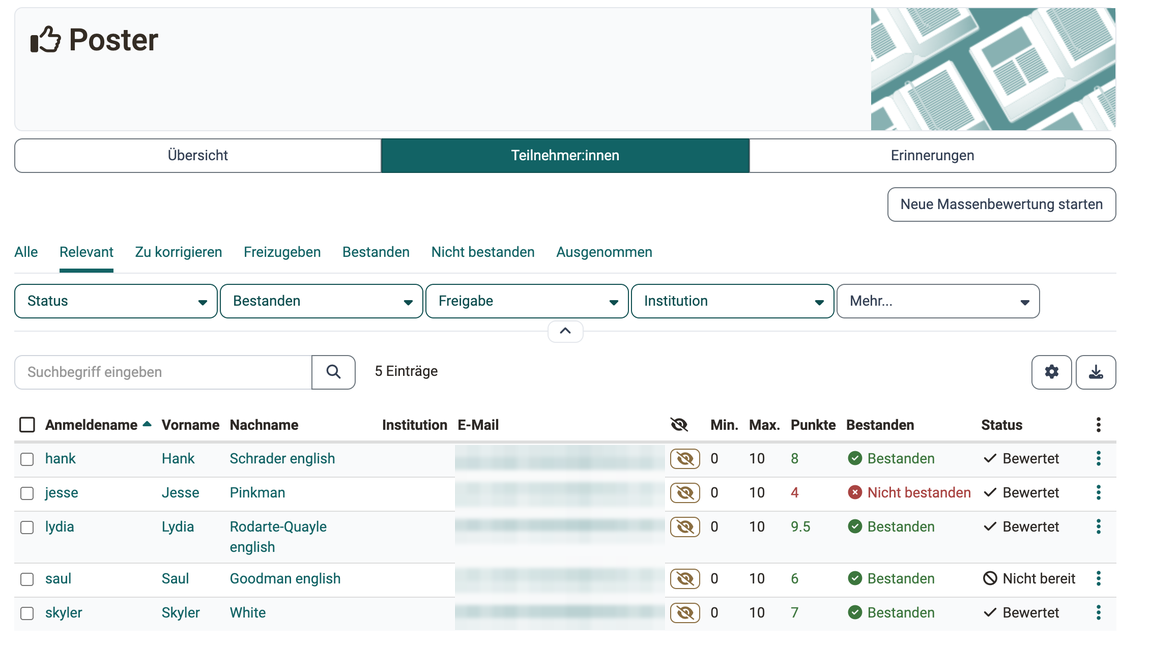Show Alle participants filter tab
This screenshot has height=645, width=1150.
point(26,252)
